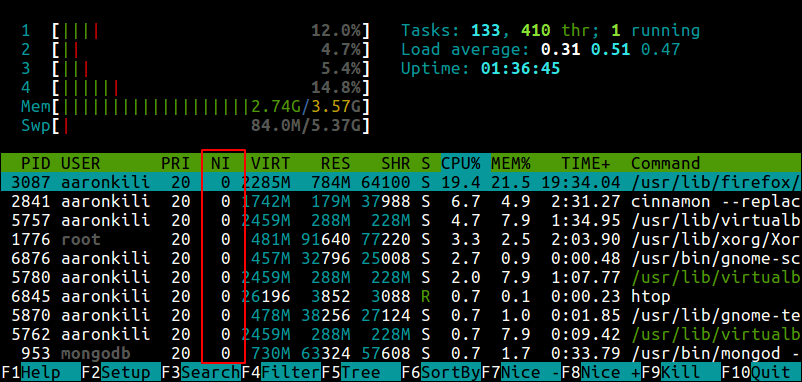
Task: Select the cinnamon --replace process row
Action: click(401, 201)
